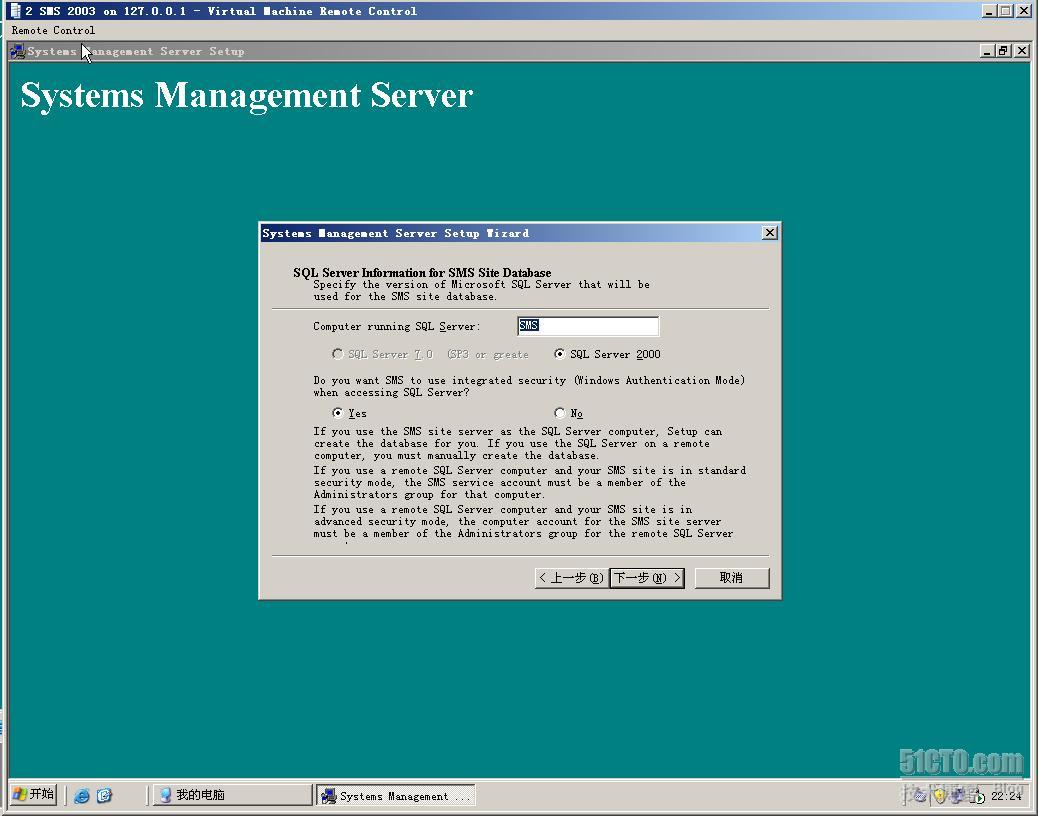Click the Systems Management Server banner title
This screenshot has height=816, width=1038.
tap(247, 97)
